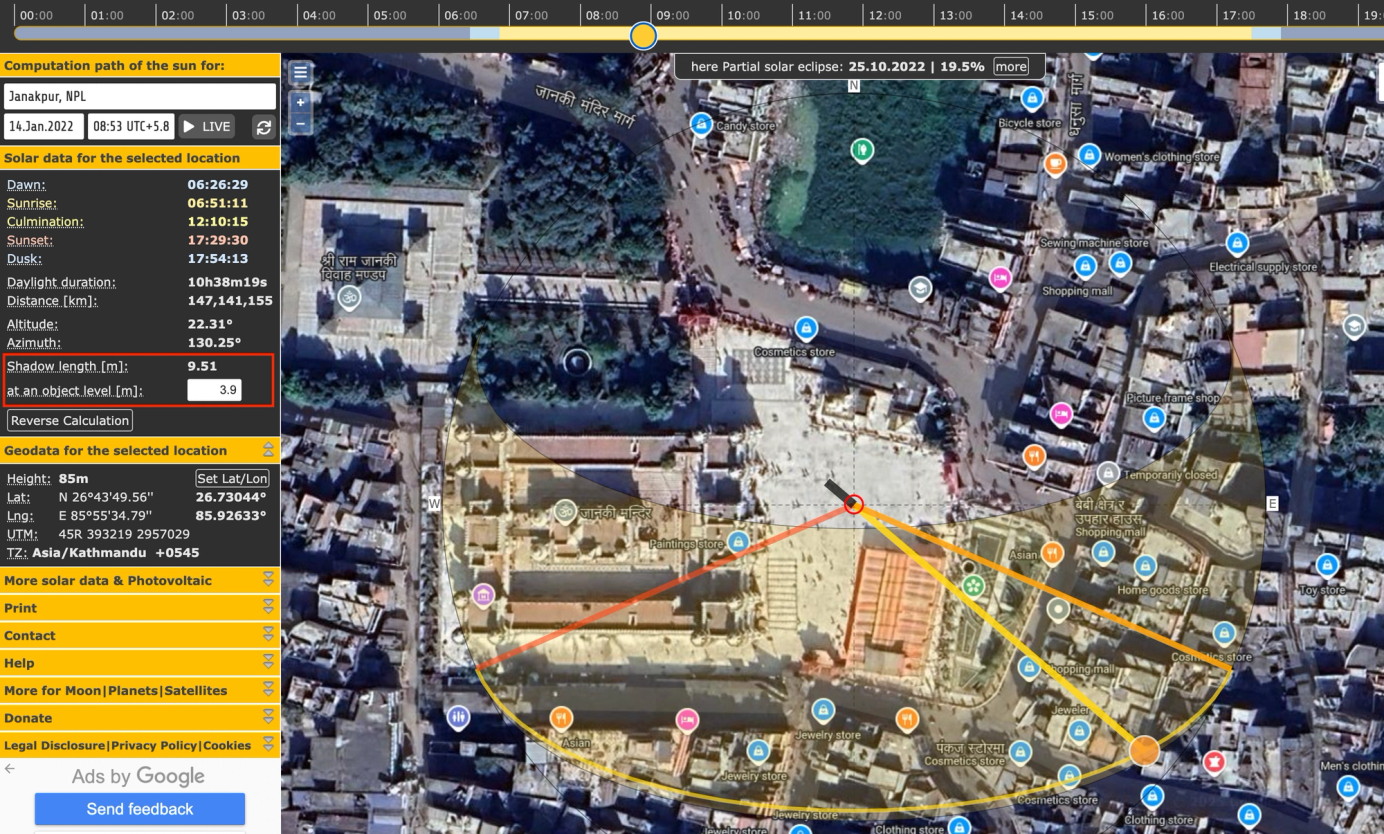1384x834 pixels.
Task: Click the left arrow above Ads by Google
Action: [10, 768]
